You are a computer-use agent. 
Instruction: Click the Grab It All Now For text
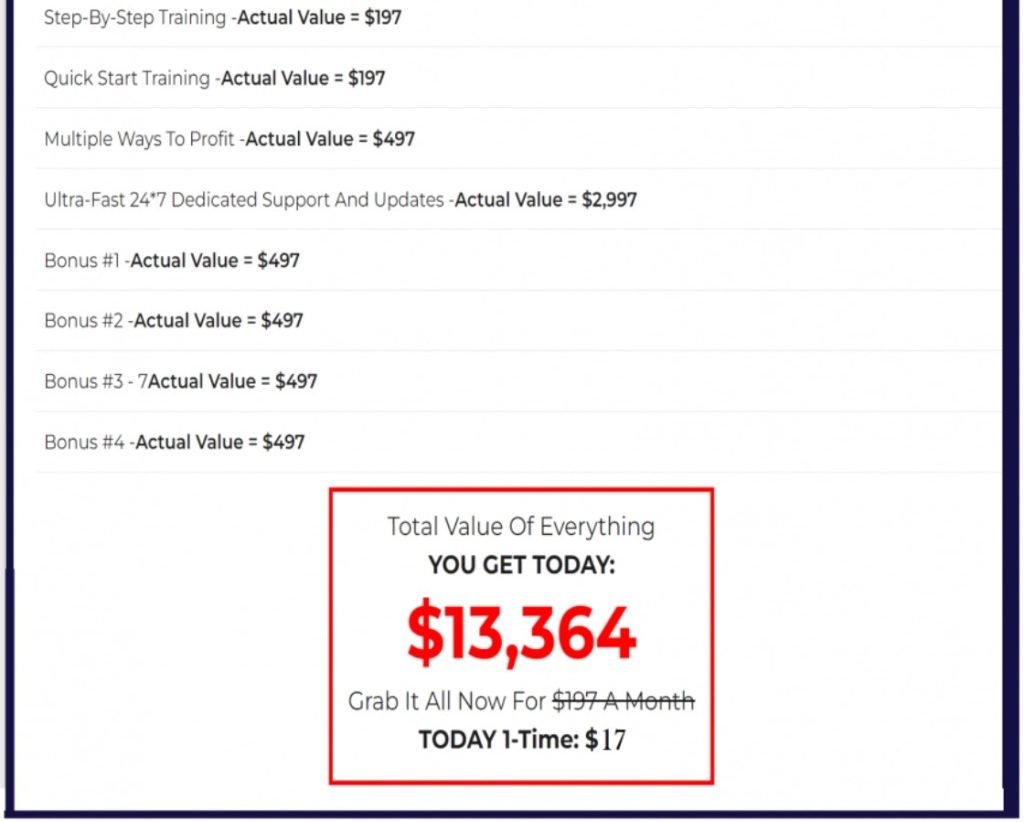[x=446, y=701]
